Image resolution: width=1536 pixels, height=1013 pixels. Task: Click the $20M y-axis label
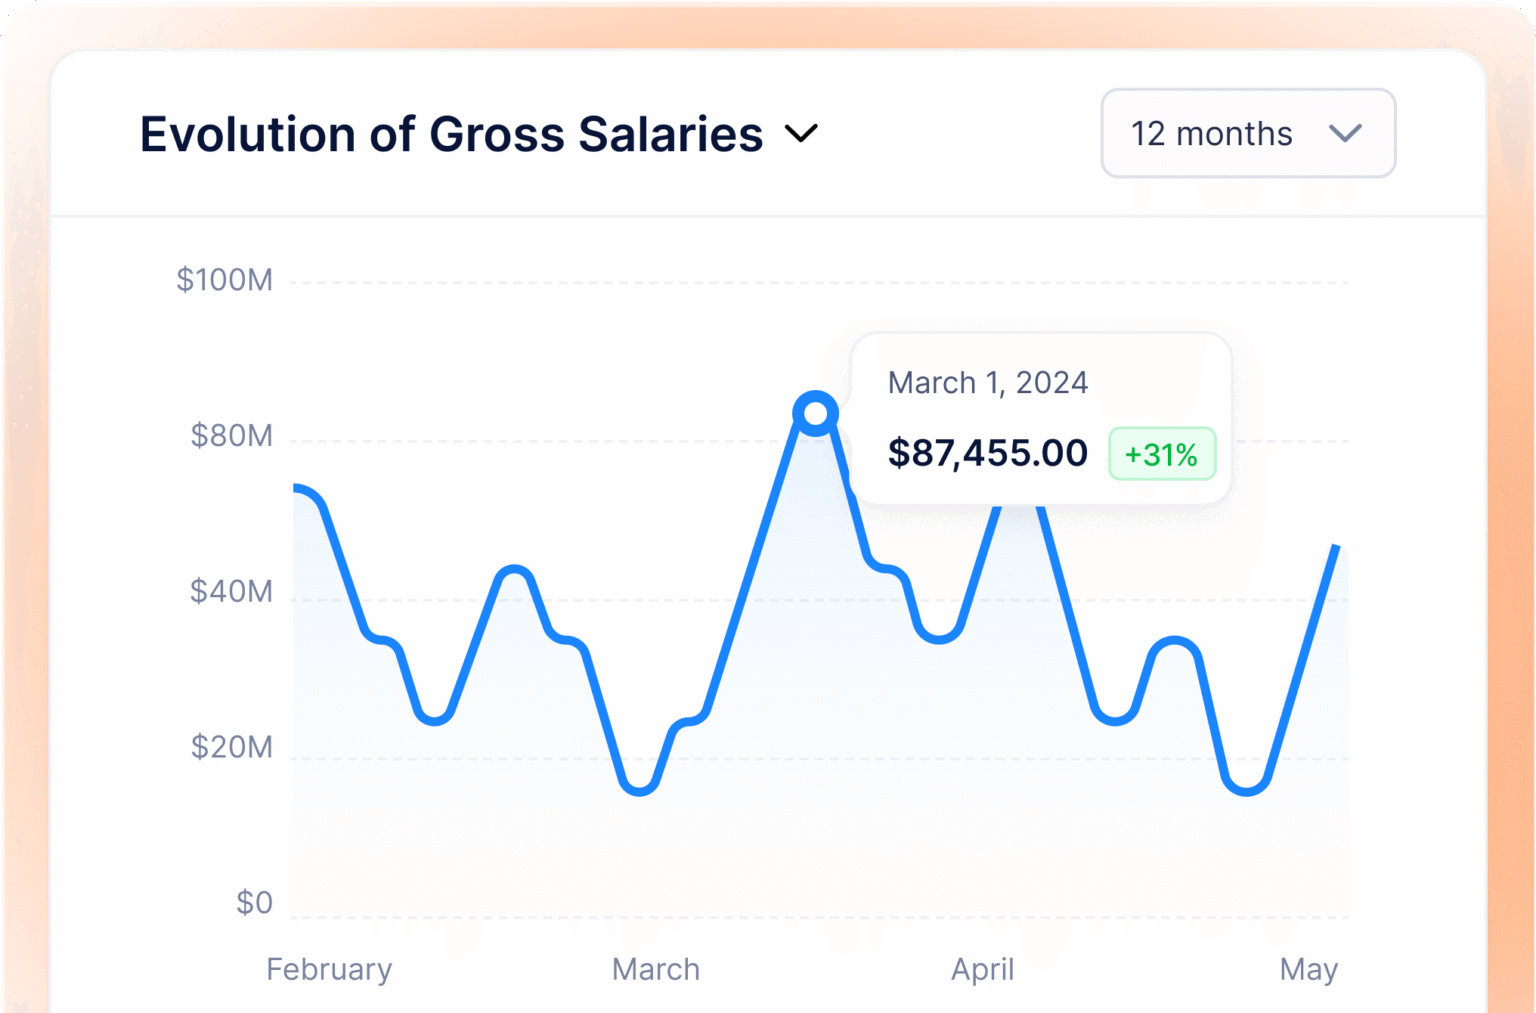(231, 747)
